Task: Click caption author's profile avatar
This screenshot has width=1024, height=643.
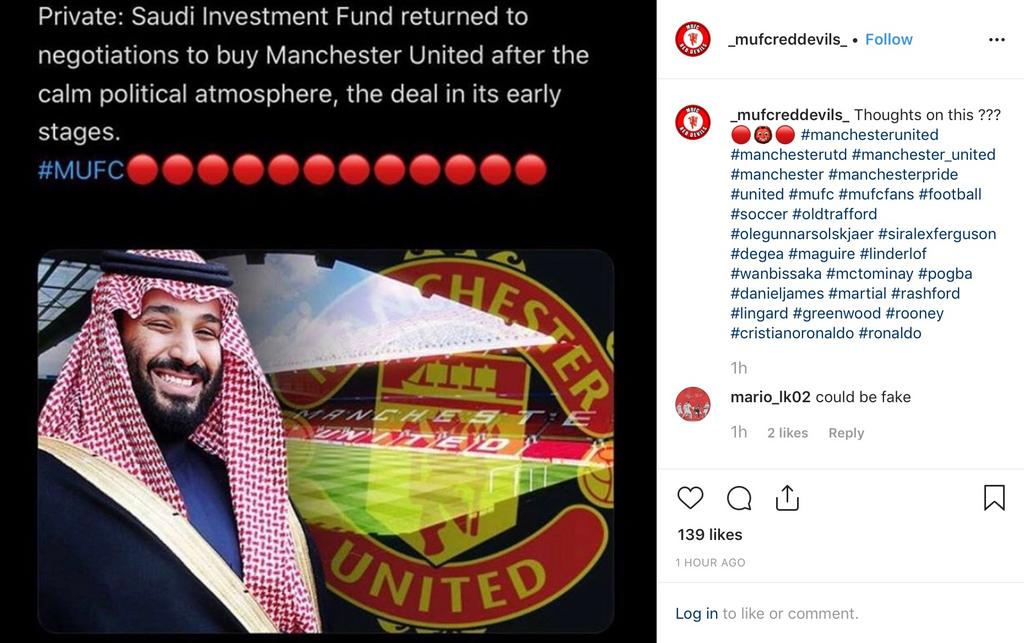Action: click(x=693, y=122)
